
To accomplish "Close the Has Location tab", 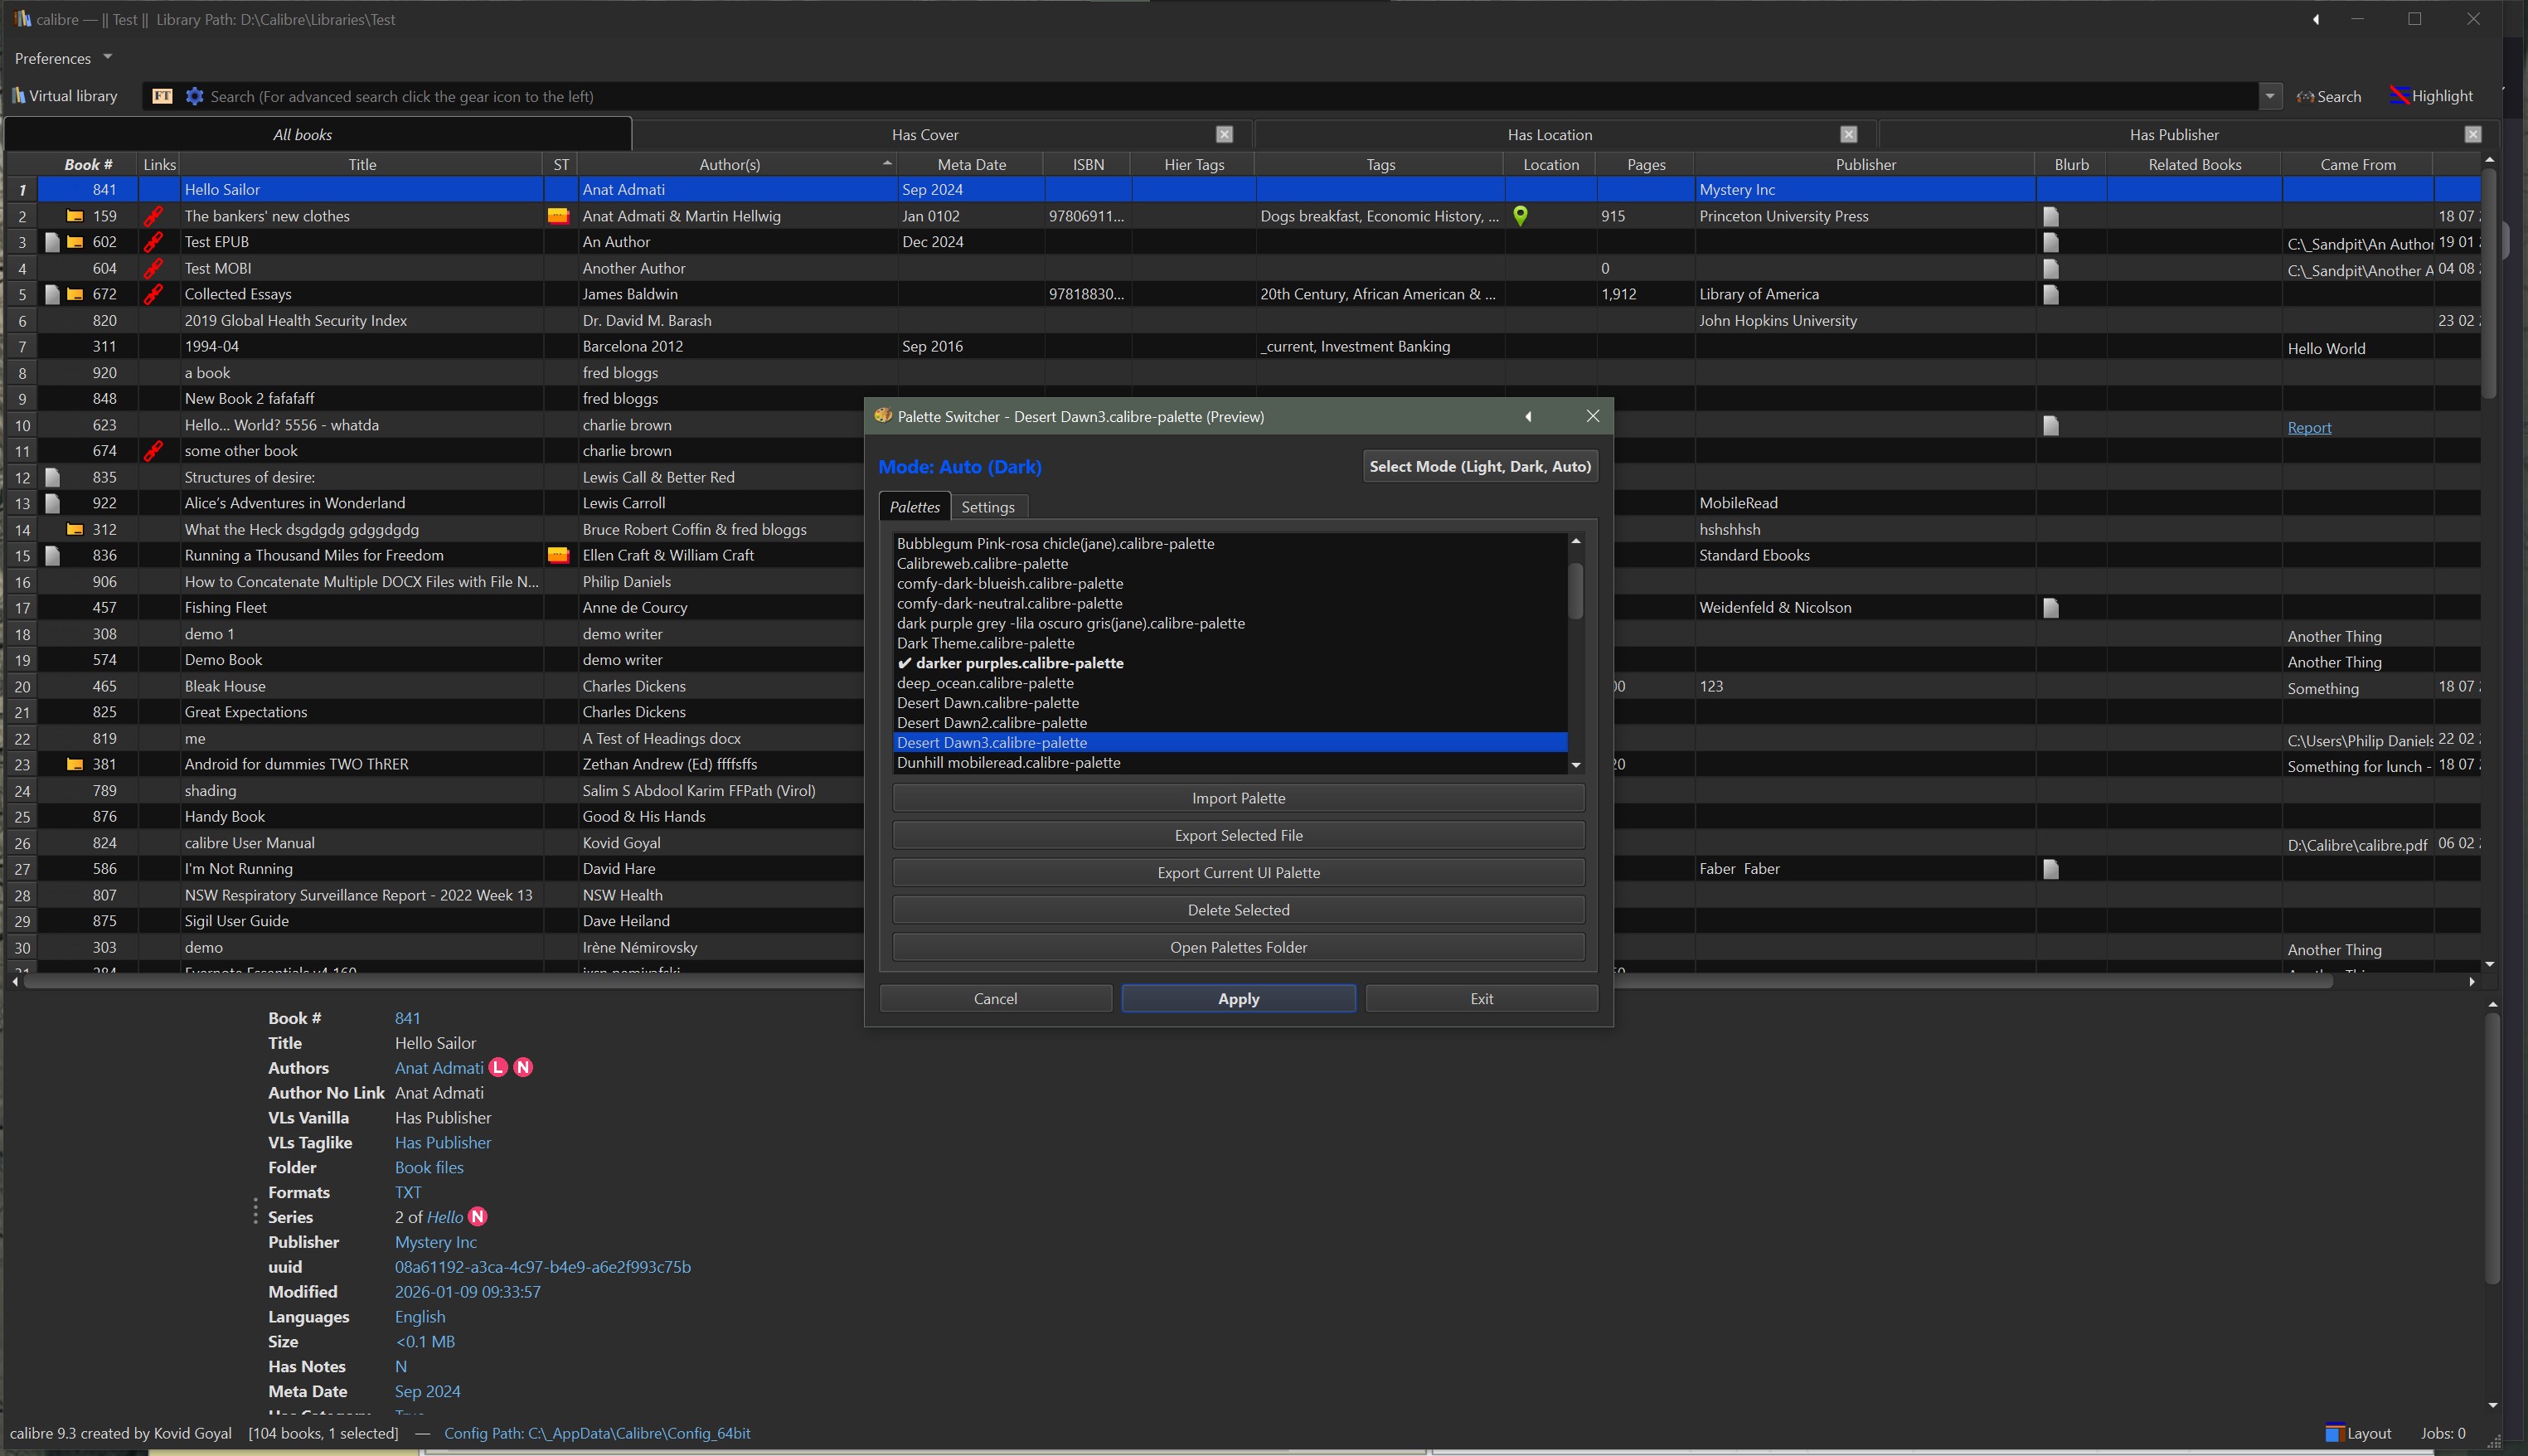I will coord(1848,134).
